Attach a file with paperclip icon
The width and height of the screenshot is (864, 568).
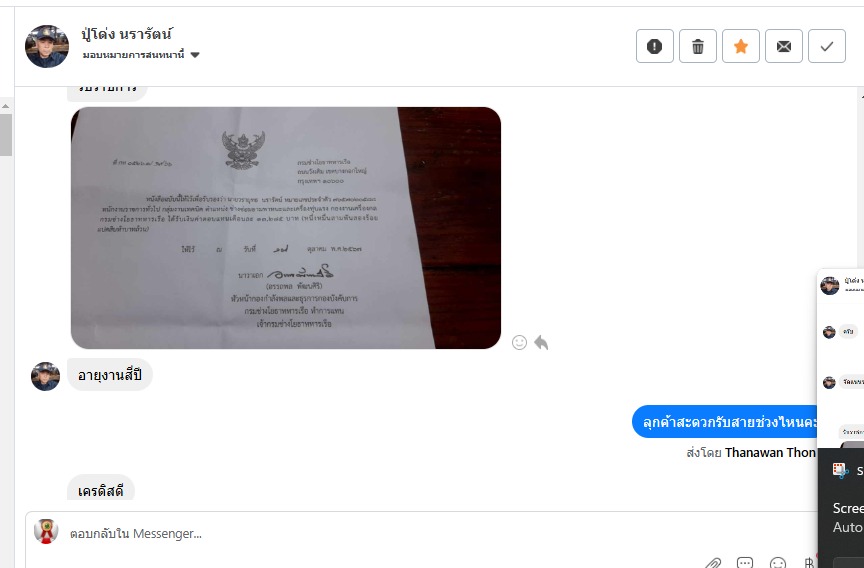tap(713, 563)
